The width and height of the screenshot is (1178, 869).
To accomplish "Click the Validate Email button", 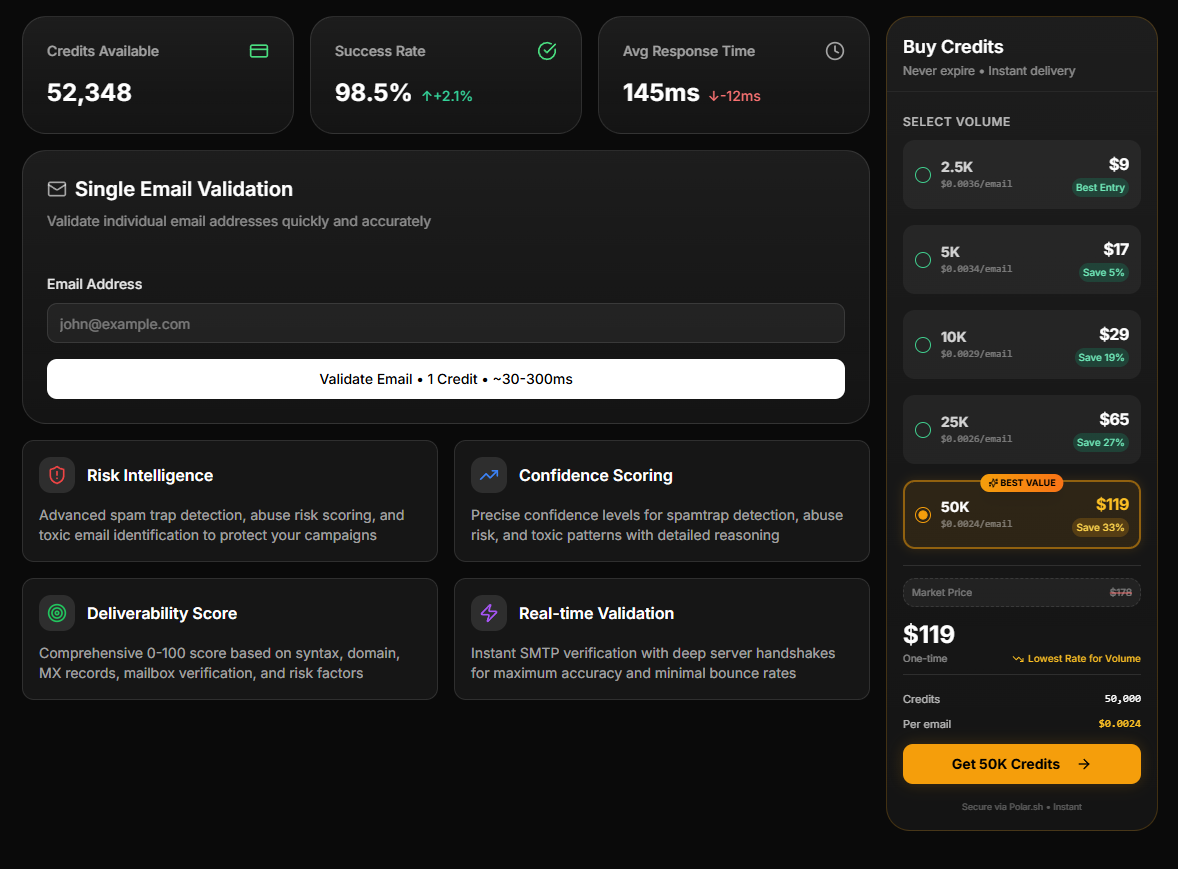I will pyautogui.click(x=446, y=379).
